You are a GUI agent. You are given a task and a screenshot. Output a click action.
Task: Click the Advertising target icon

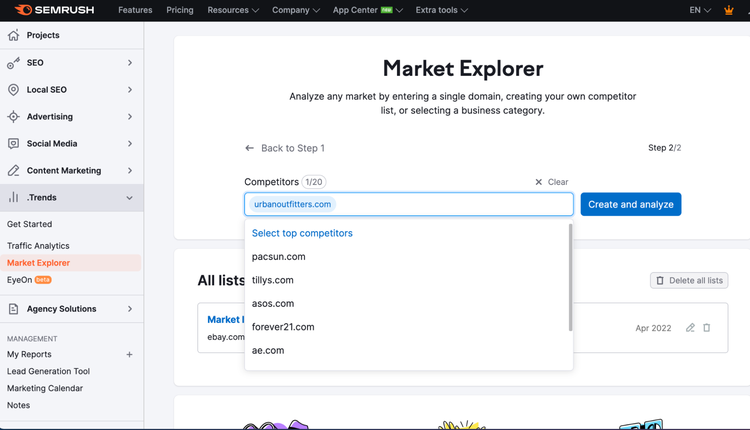(x=13, y=116)
